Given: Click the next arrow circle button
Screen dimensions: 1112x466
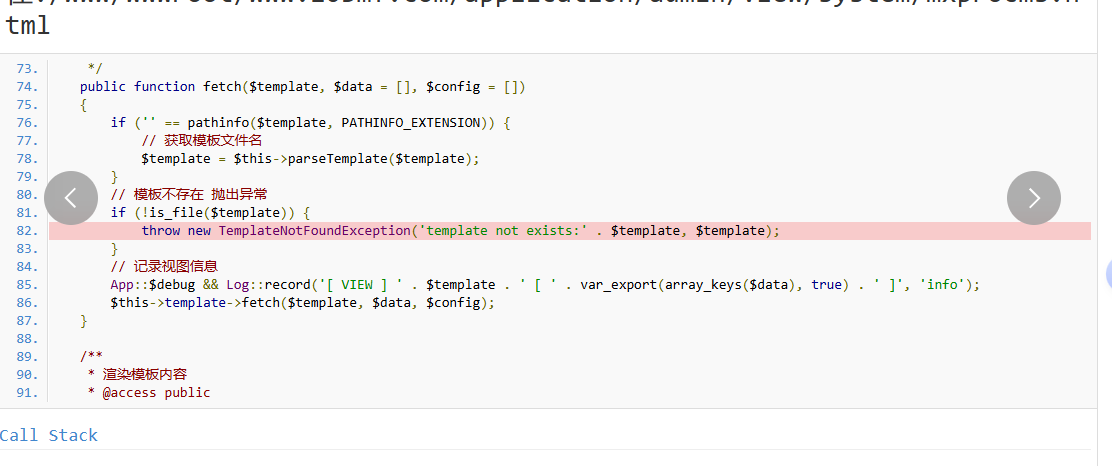Looking at the screenshot, I should pyautogui.click(x=1033, y=198).
